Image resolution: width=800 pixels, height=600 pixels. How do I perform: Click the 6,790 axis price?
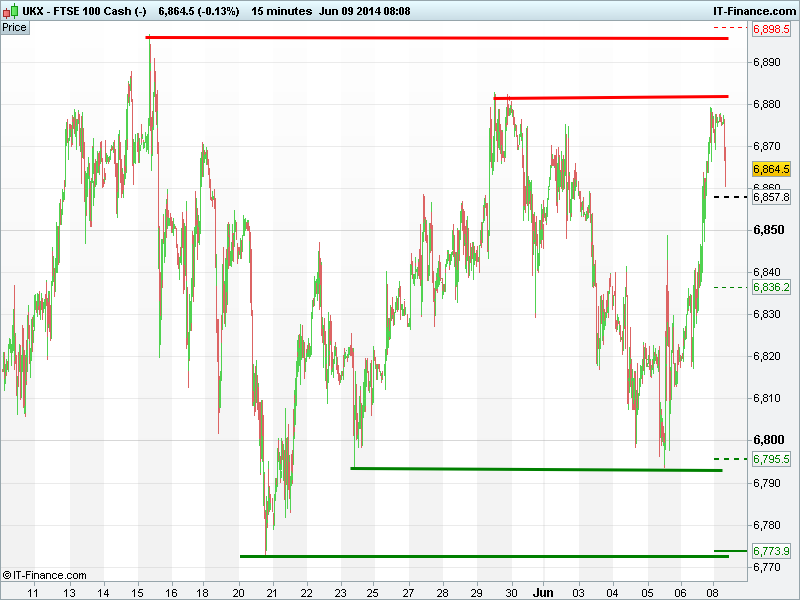pyautogui.click(x=767, y=483)
